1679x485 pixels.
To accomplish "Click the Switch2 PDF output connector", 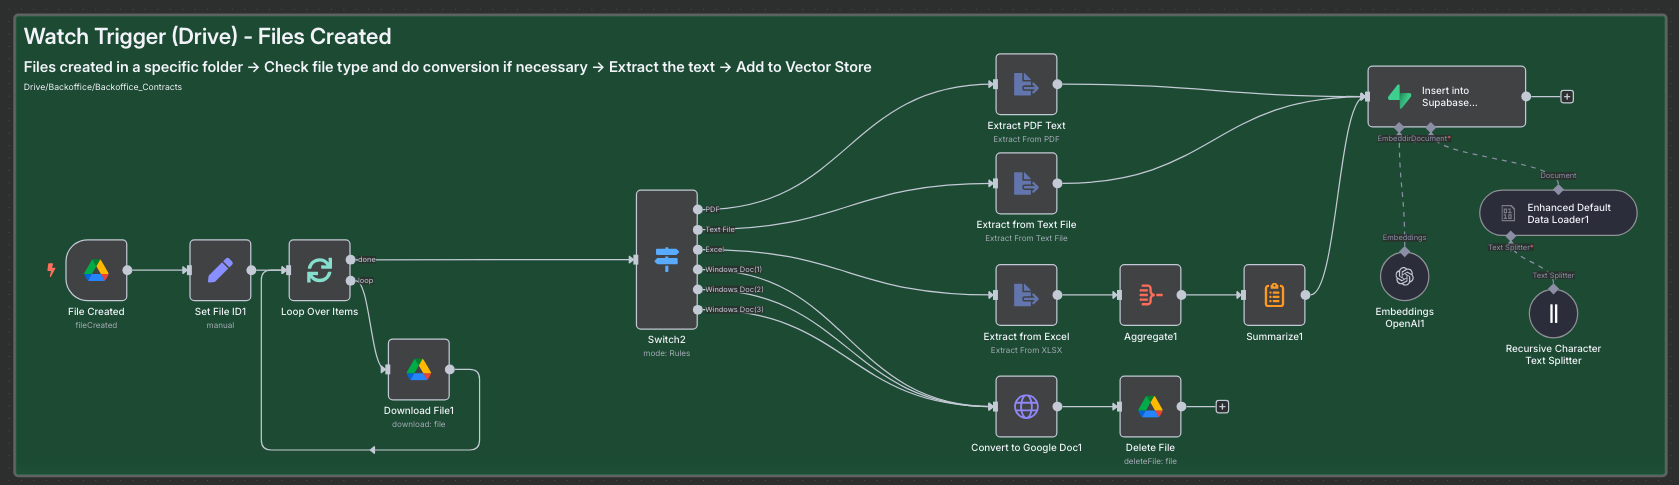I will pos(698,210).
